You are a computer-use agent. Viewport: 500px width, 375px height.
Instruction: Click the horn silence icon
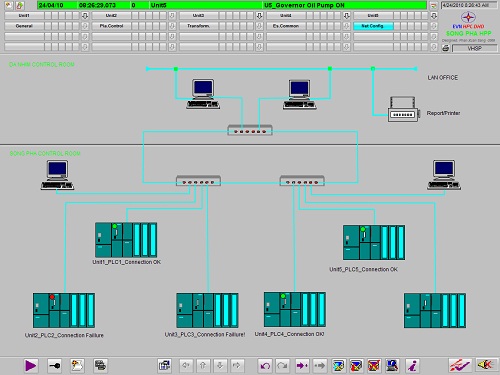[x=485, y=365]
